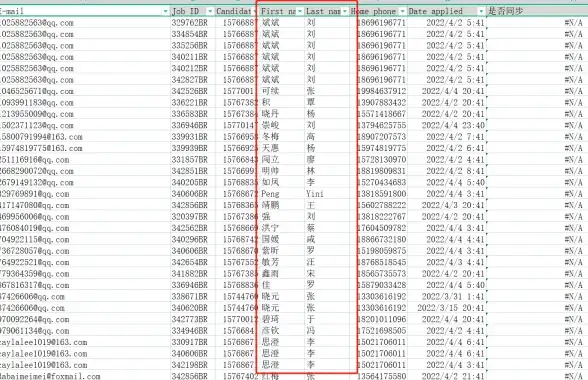Open the Home phone column filter dropdown
The width and height of the screenshot is (588, 380).
402,12
